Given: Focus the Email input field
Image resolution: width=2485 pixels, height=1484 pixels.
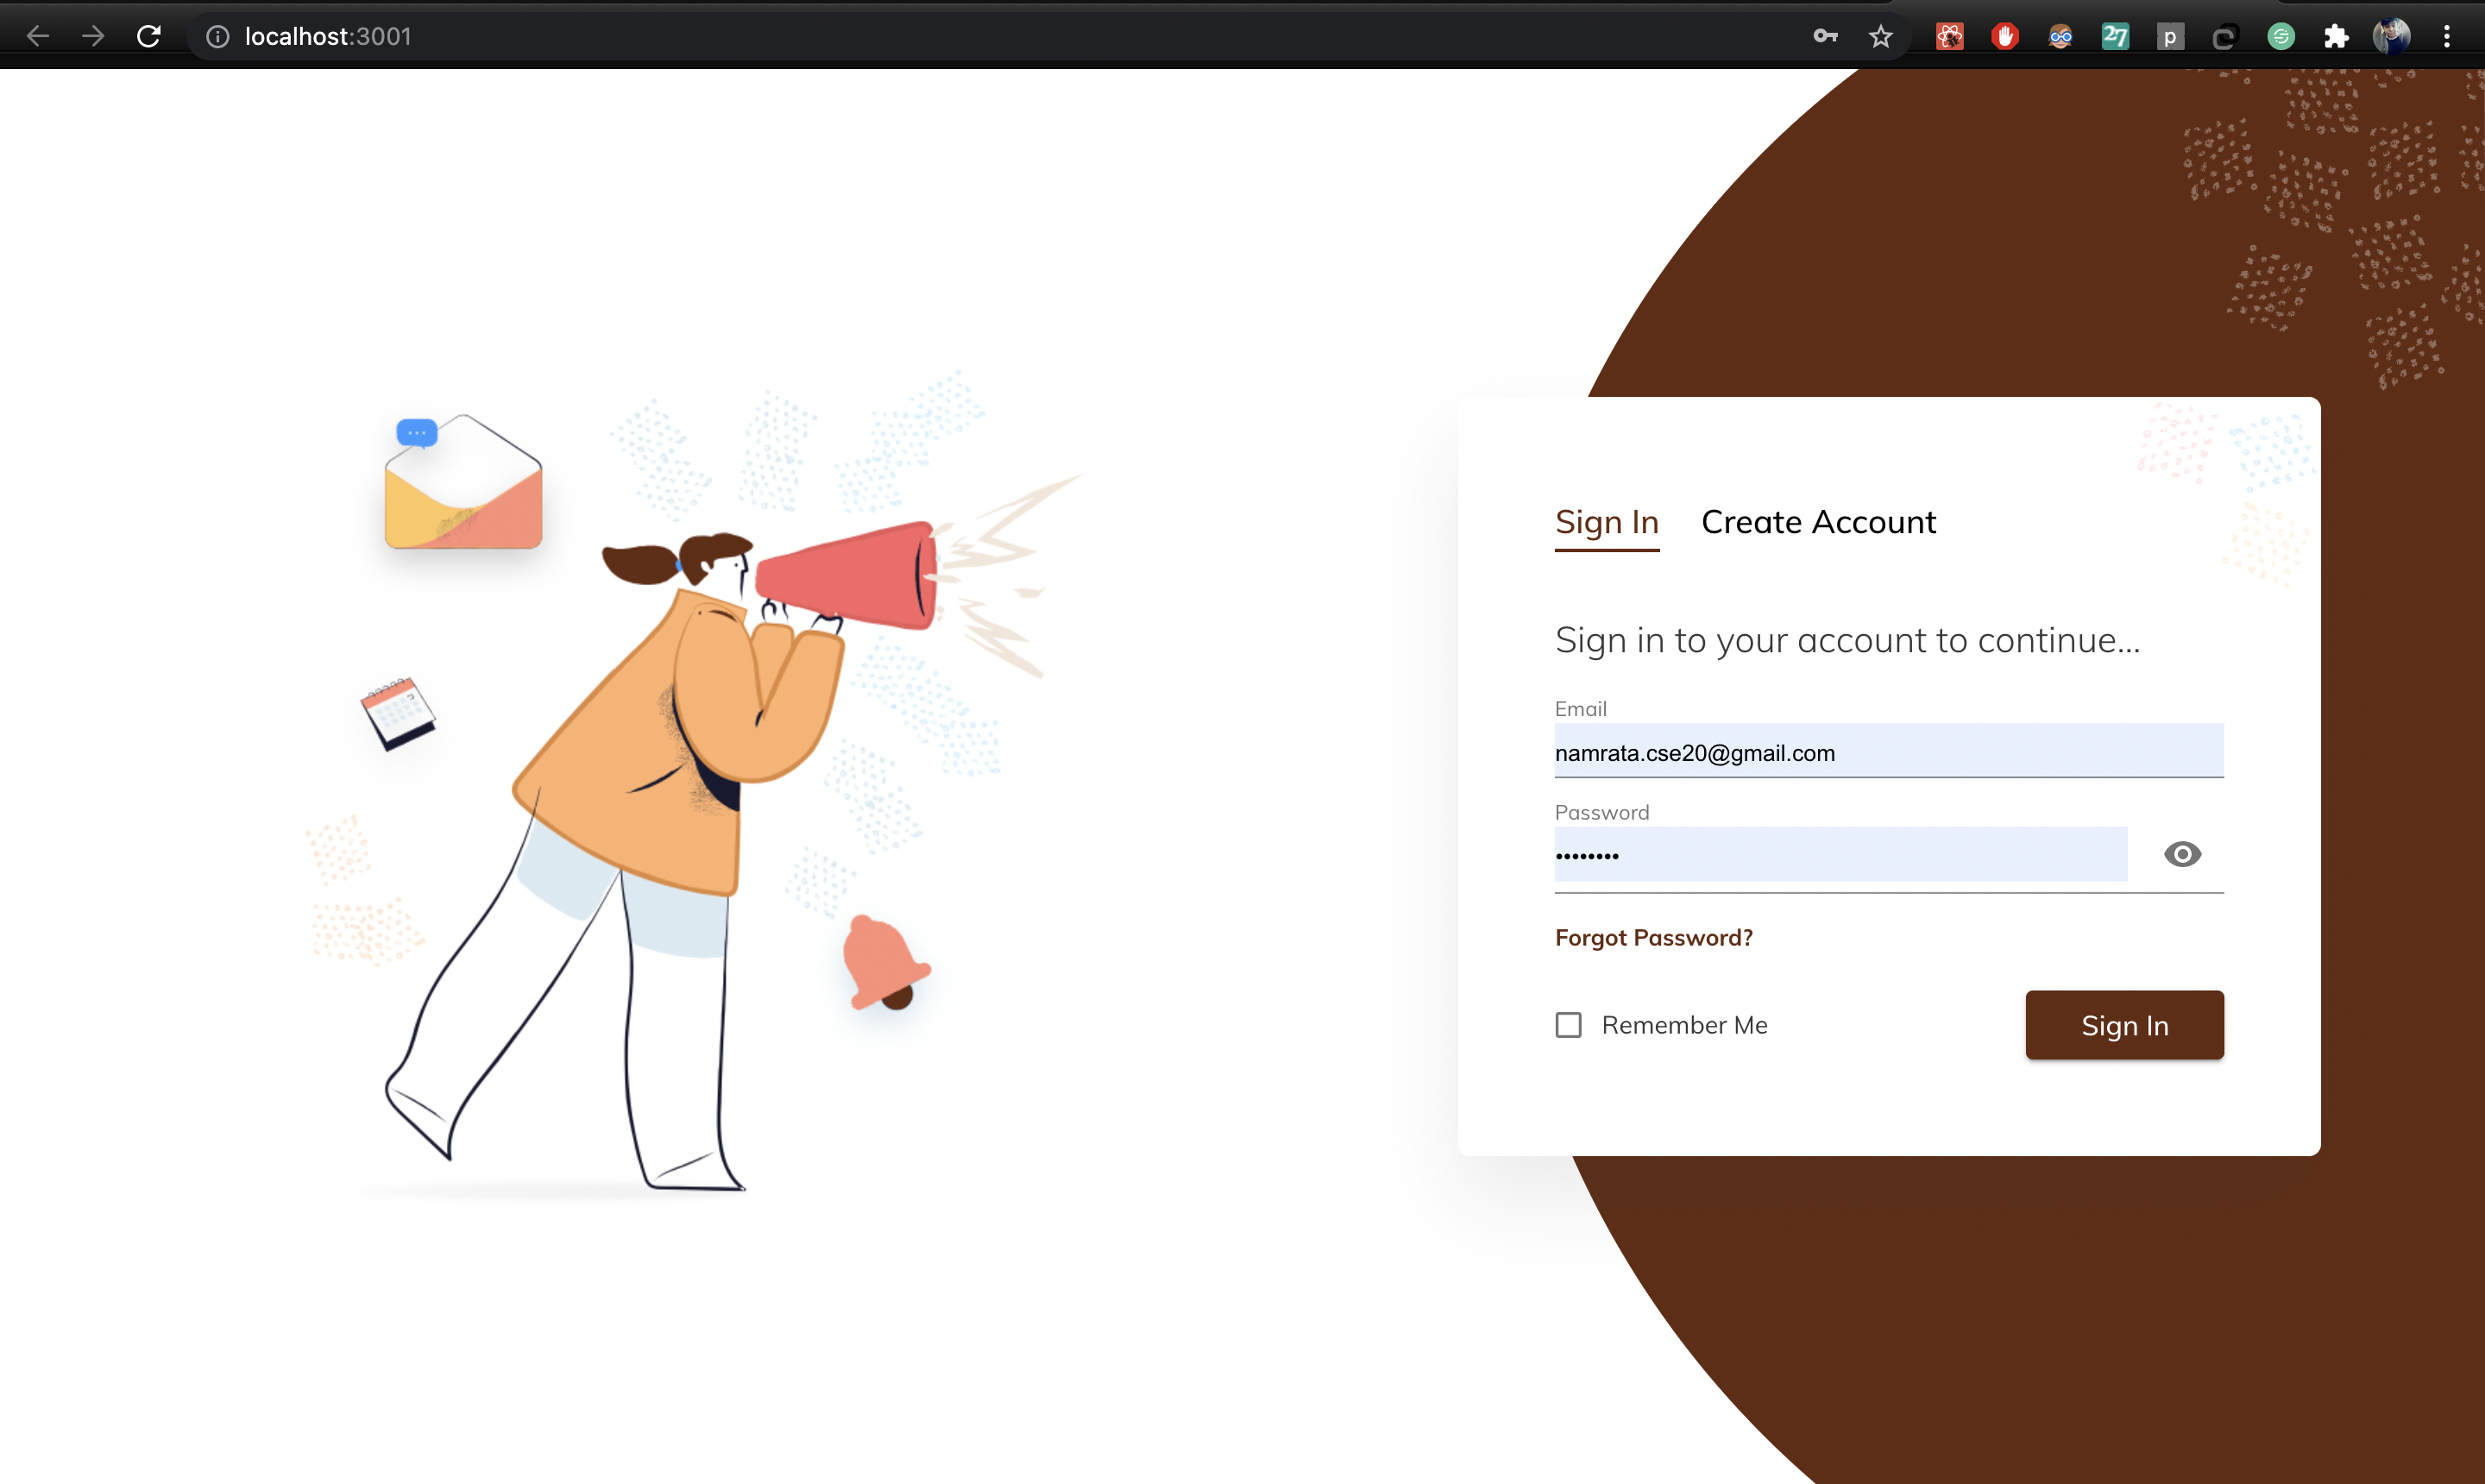Looking at the screenshot, I should pos(1889,751).
